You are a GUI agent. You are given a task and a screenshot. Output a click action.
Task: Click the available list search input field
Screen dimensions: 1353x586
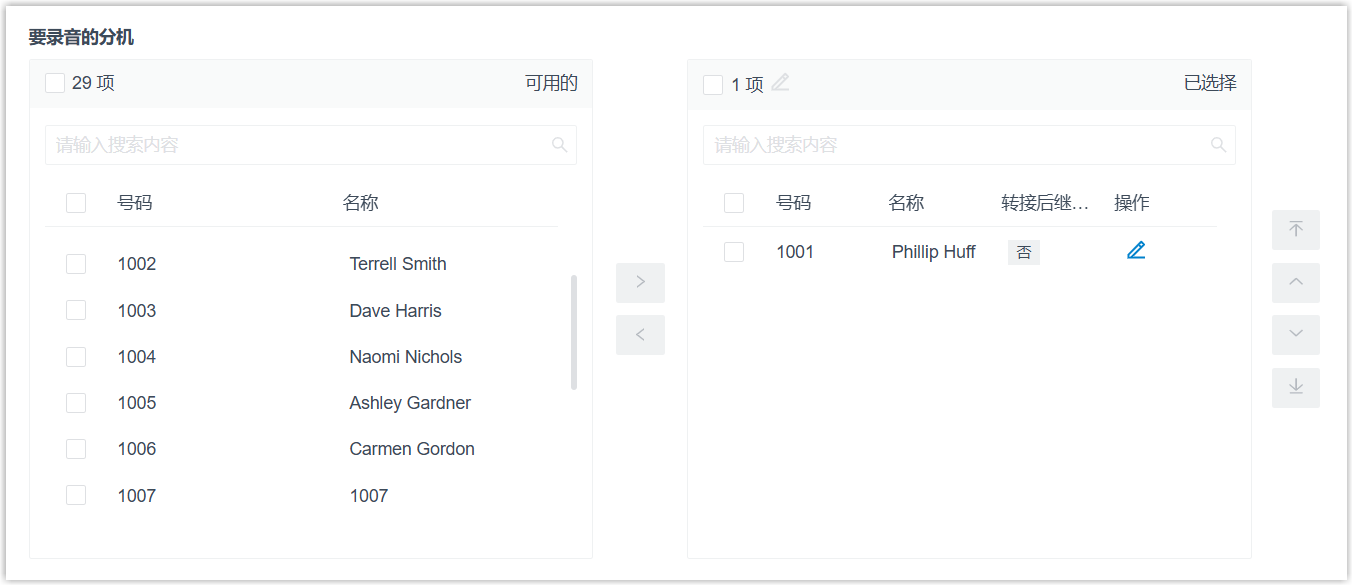pyautogui.click(x=300, y=145)
